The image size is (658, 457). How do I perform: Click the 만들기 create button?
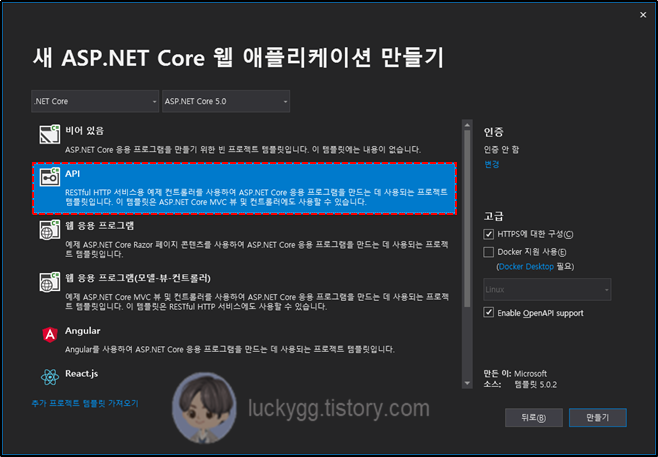(598, 418)
